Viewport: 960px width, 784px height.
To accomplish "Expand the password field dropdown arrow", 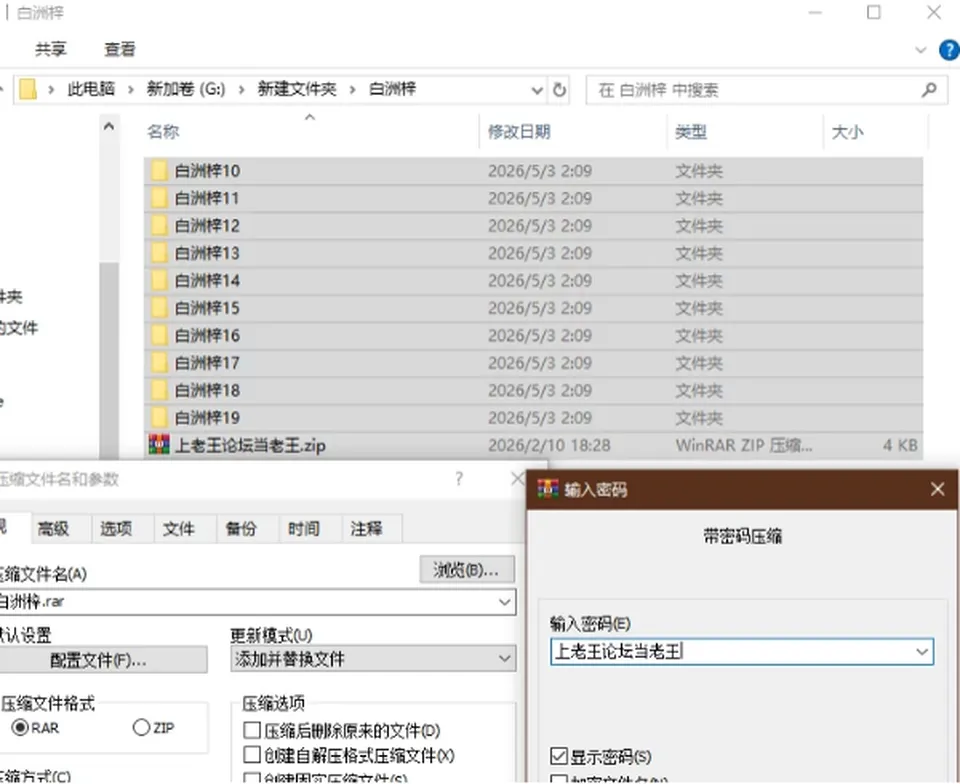I will point(922,652).
